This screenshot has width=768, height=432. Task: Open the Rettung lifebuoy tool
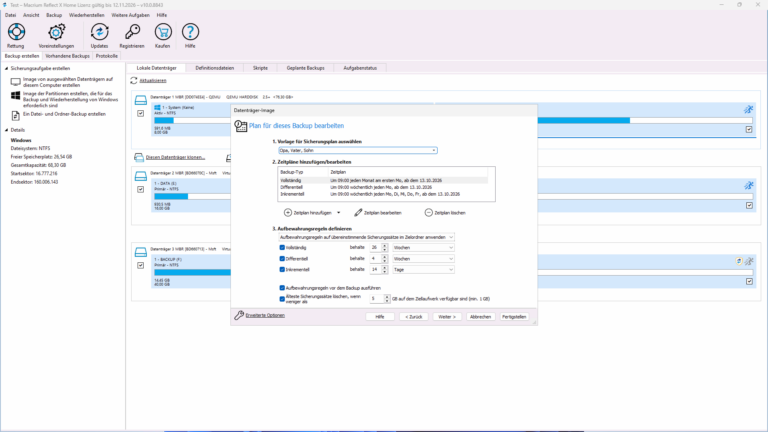coord(16,32)
